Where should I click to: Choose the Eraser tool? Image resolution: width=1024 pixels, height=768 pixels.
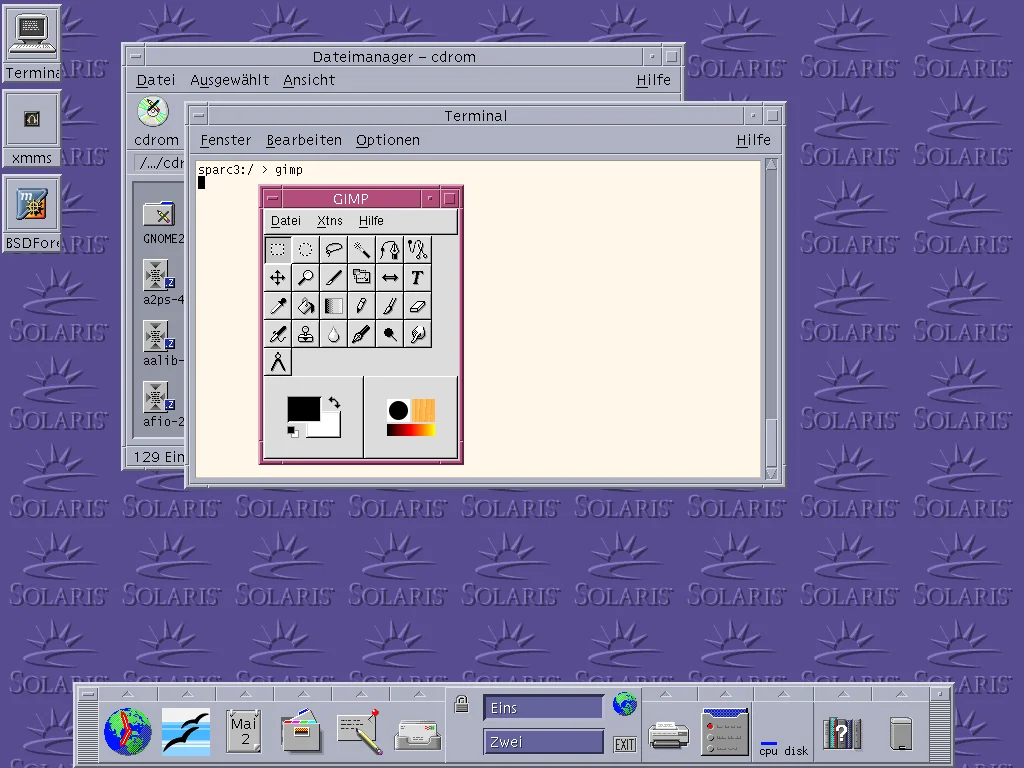tap(418, 306)
